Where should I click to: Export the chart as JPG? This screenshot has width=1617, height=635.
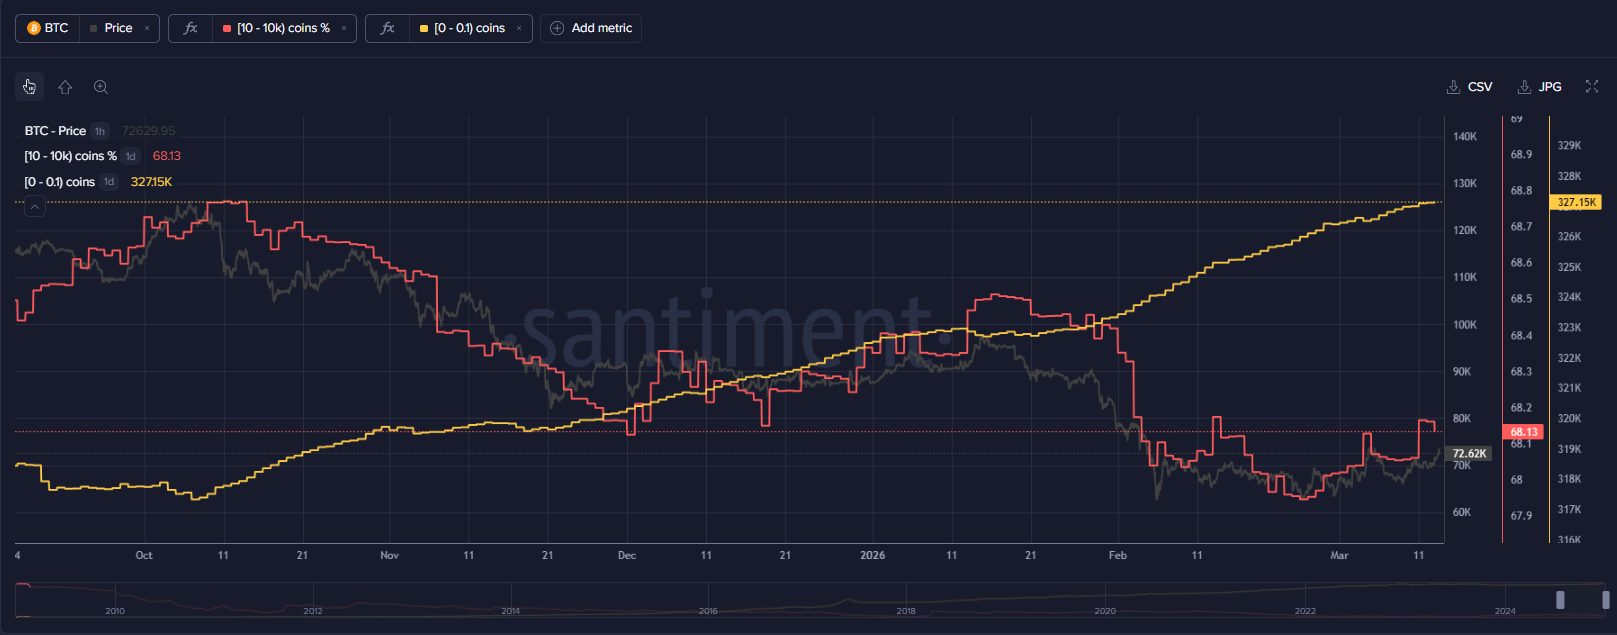point(1540,87)
